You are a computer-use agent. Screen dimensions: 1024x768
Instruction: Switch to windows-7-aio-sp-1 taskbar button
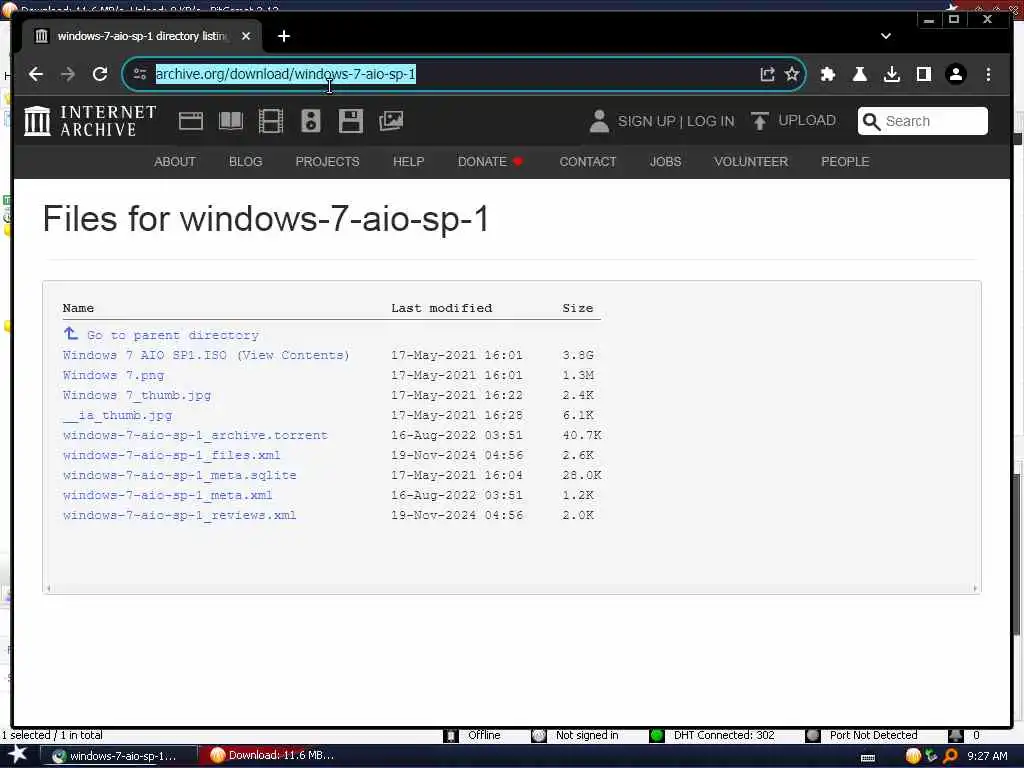[x=118, y=756]
